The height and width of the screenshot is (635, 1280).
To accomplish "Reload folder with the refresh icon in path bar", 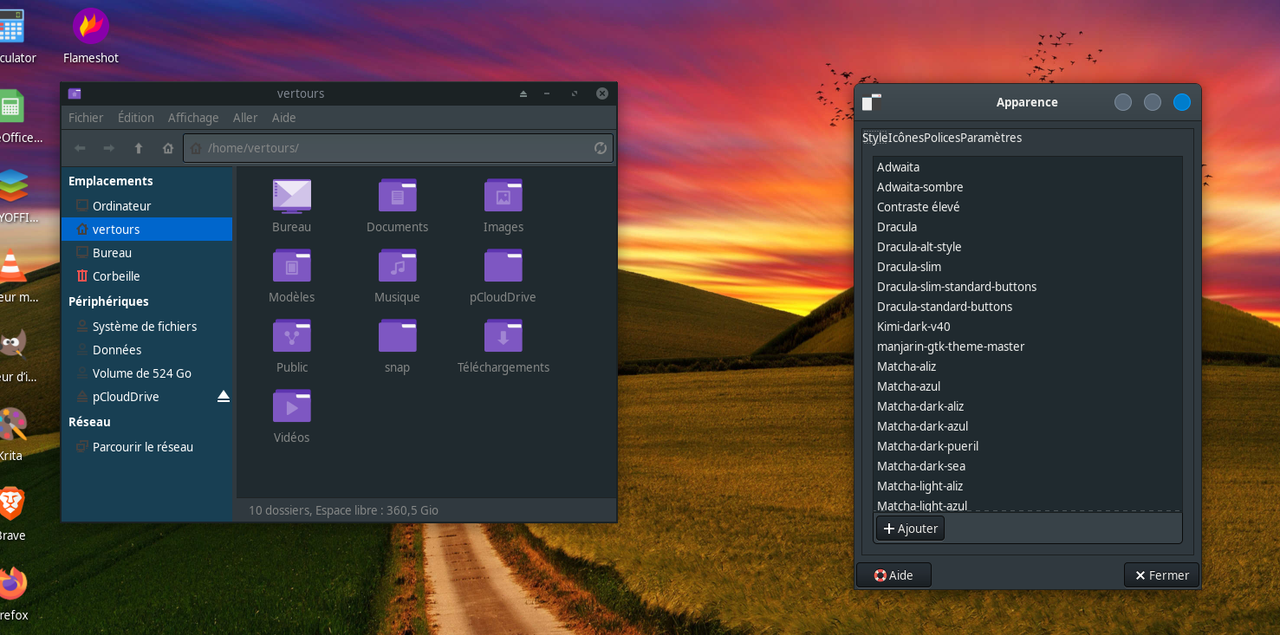I will (x=600, y=148).
